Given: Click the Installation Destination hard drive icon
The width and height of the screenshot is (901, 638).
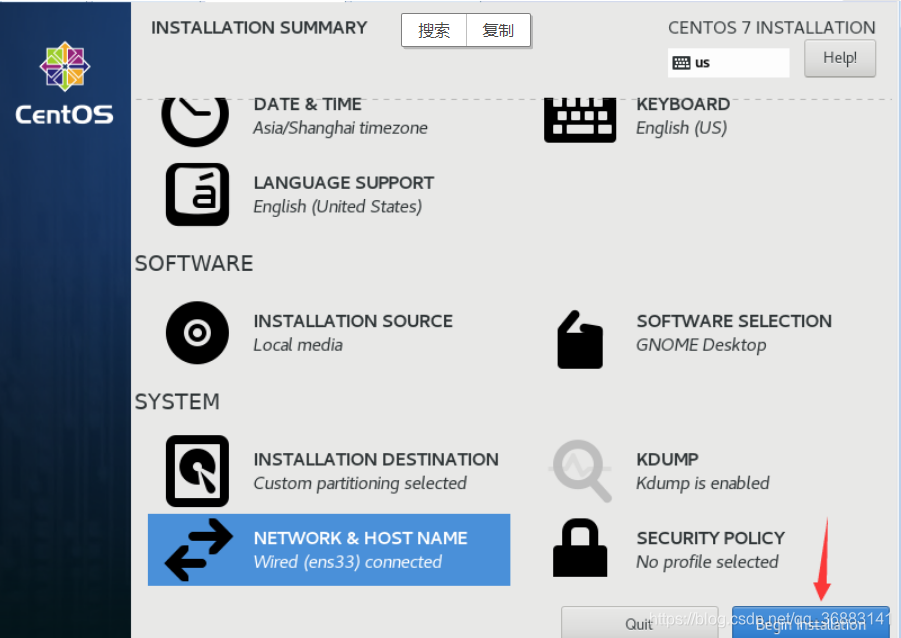Looking at the screenshot, I should click(x=197, y=471).
